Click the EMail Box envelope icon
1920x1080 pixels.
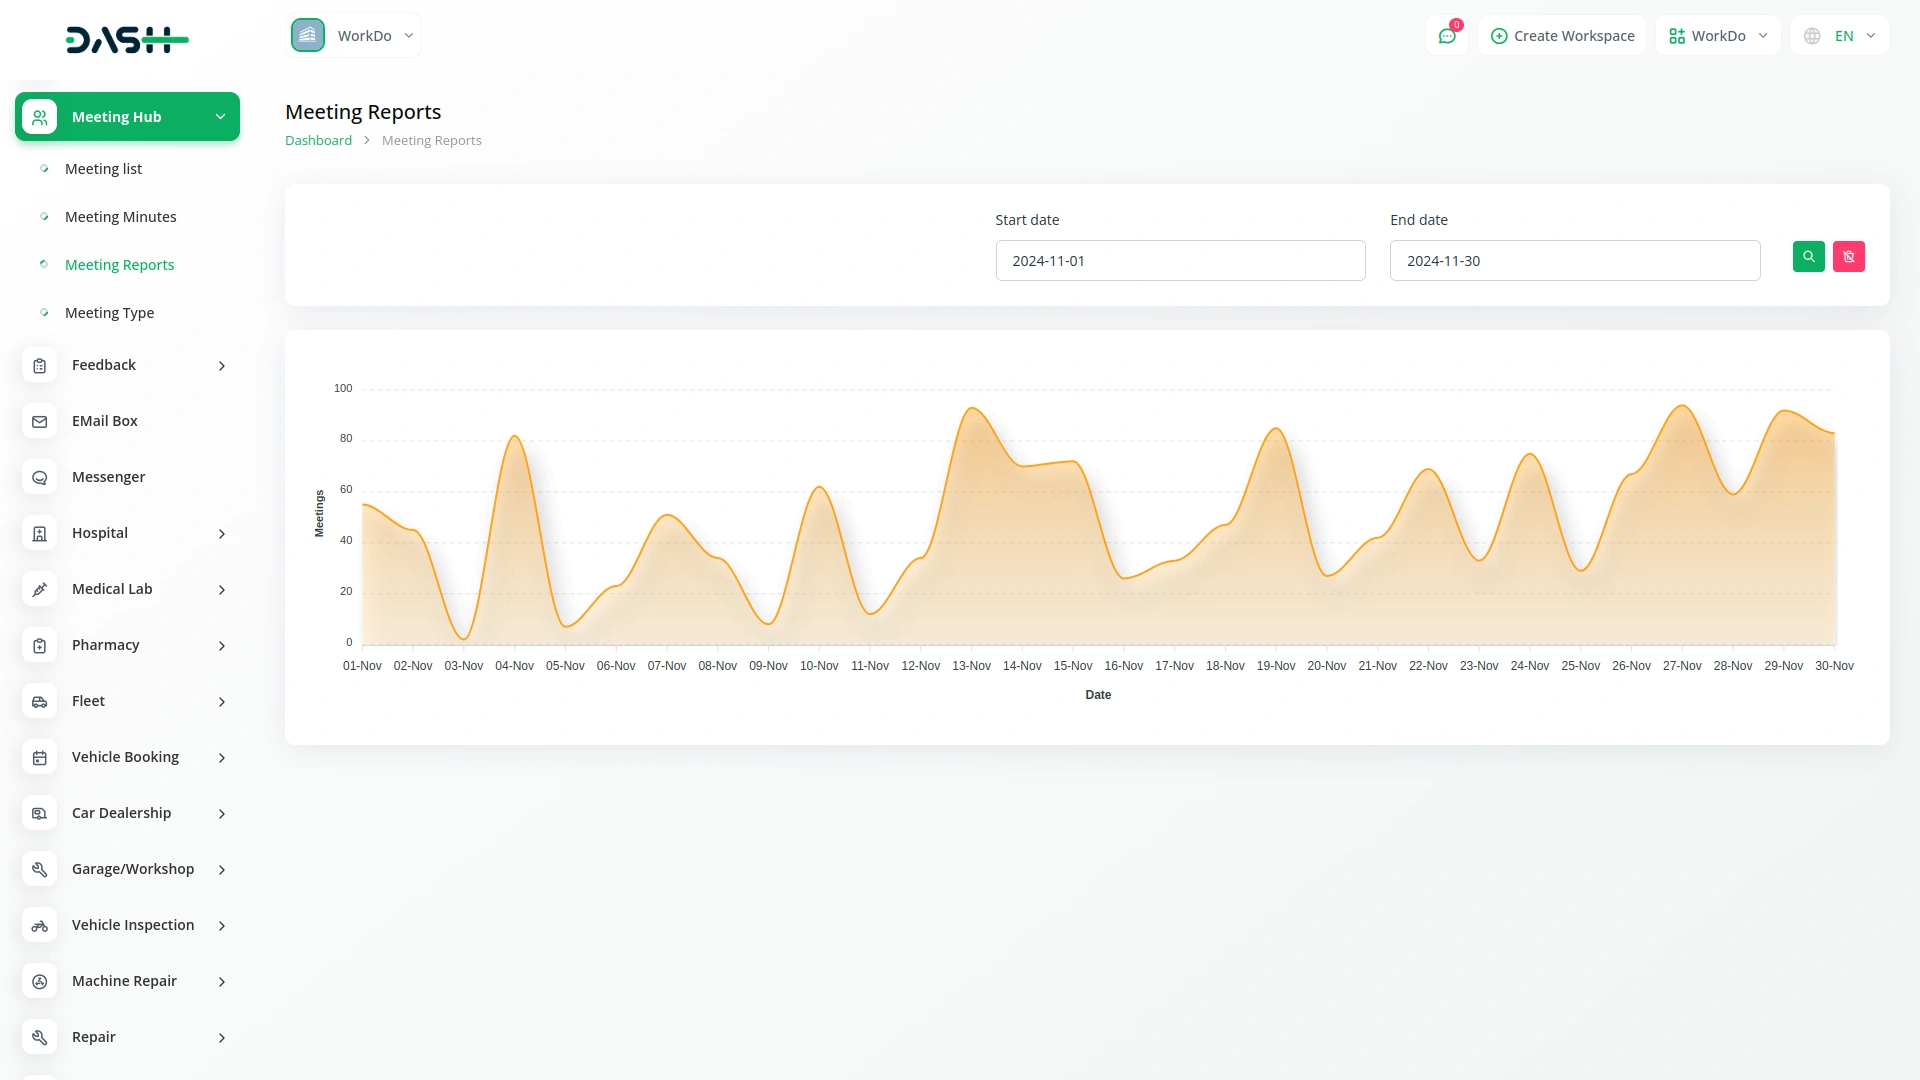39,422
